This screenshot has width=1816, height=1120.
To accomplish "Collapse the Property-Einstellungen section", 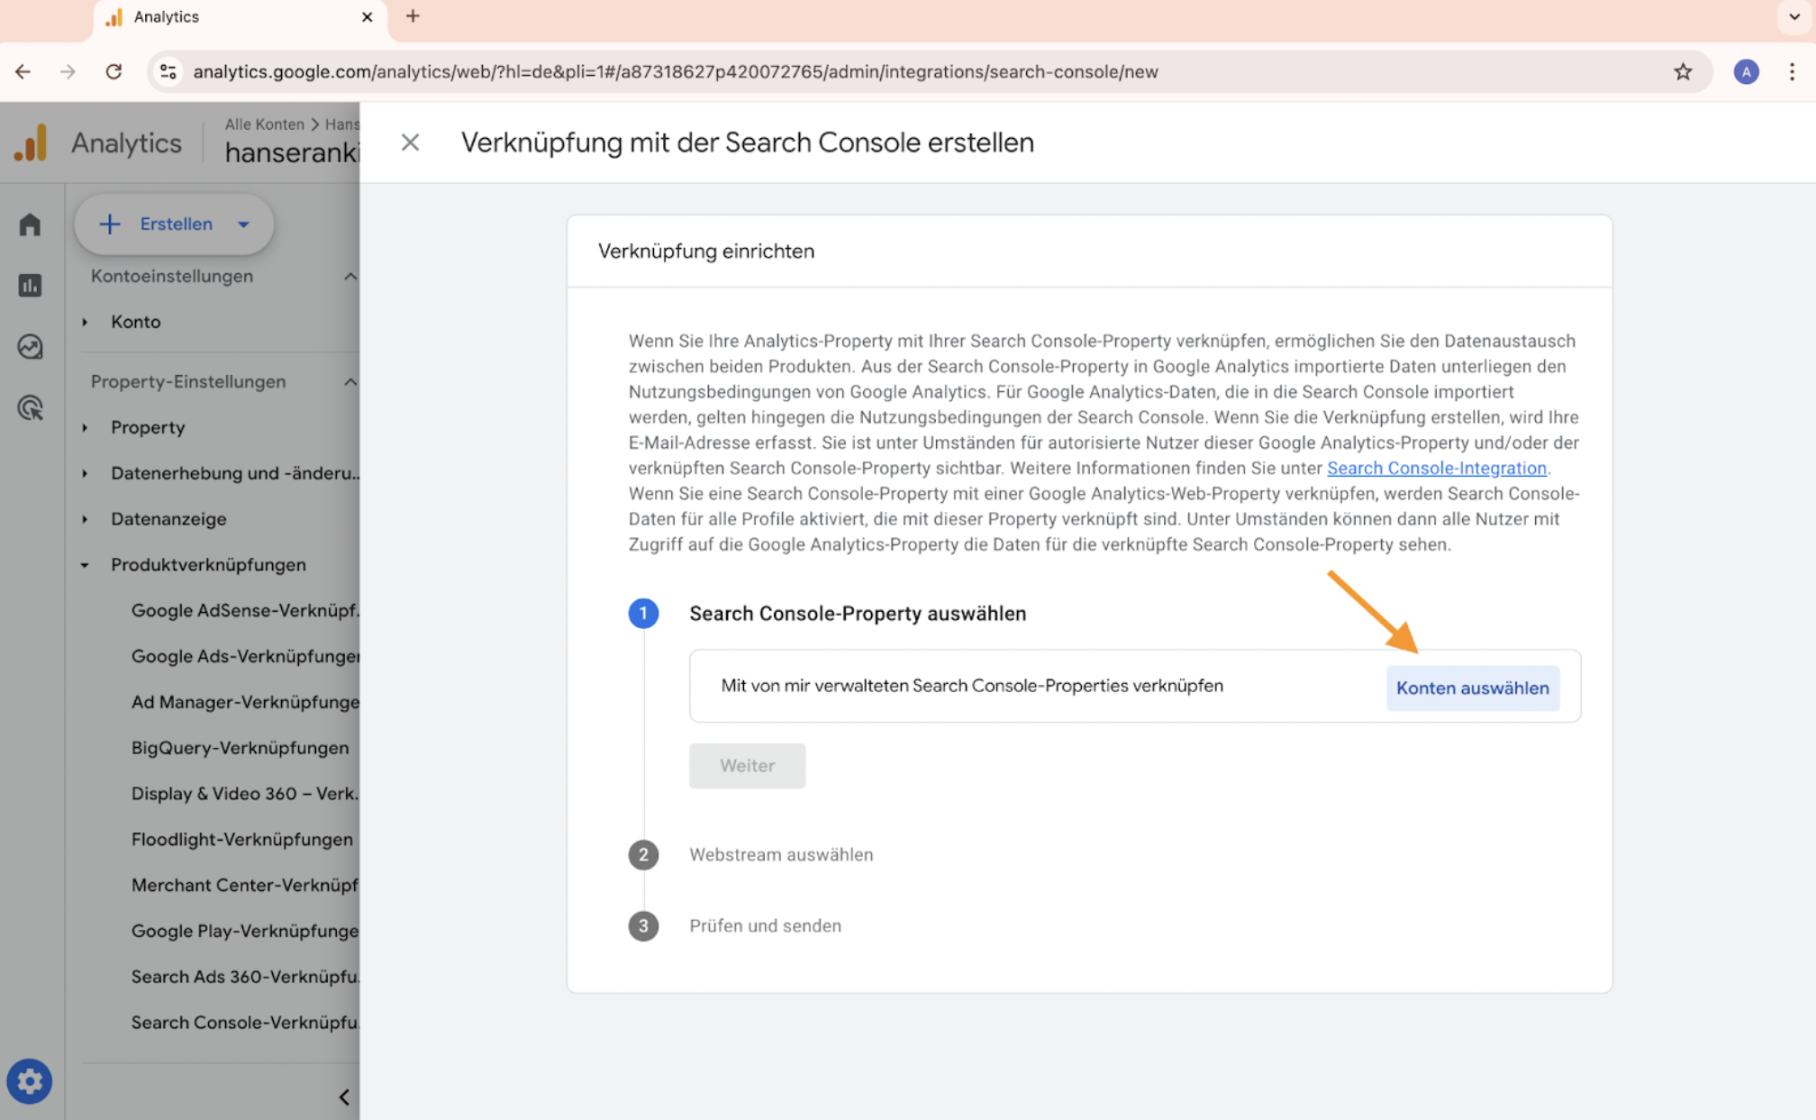I will 350,382.
